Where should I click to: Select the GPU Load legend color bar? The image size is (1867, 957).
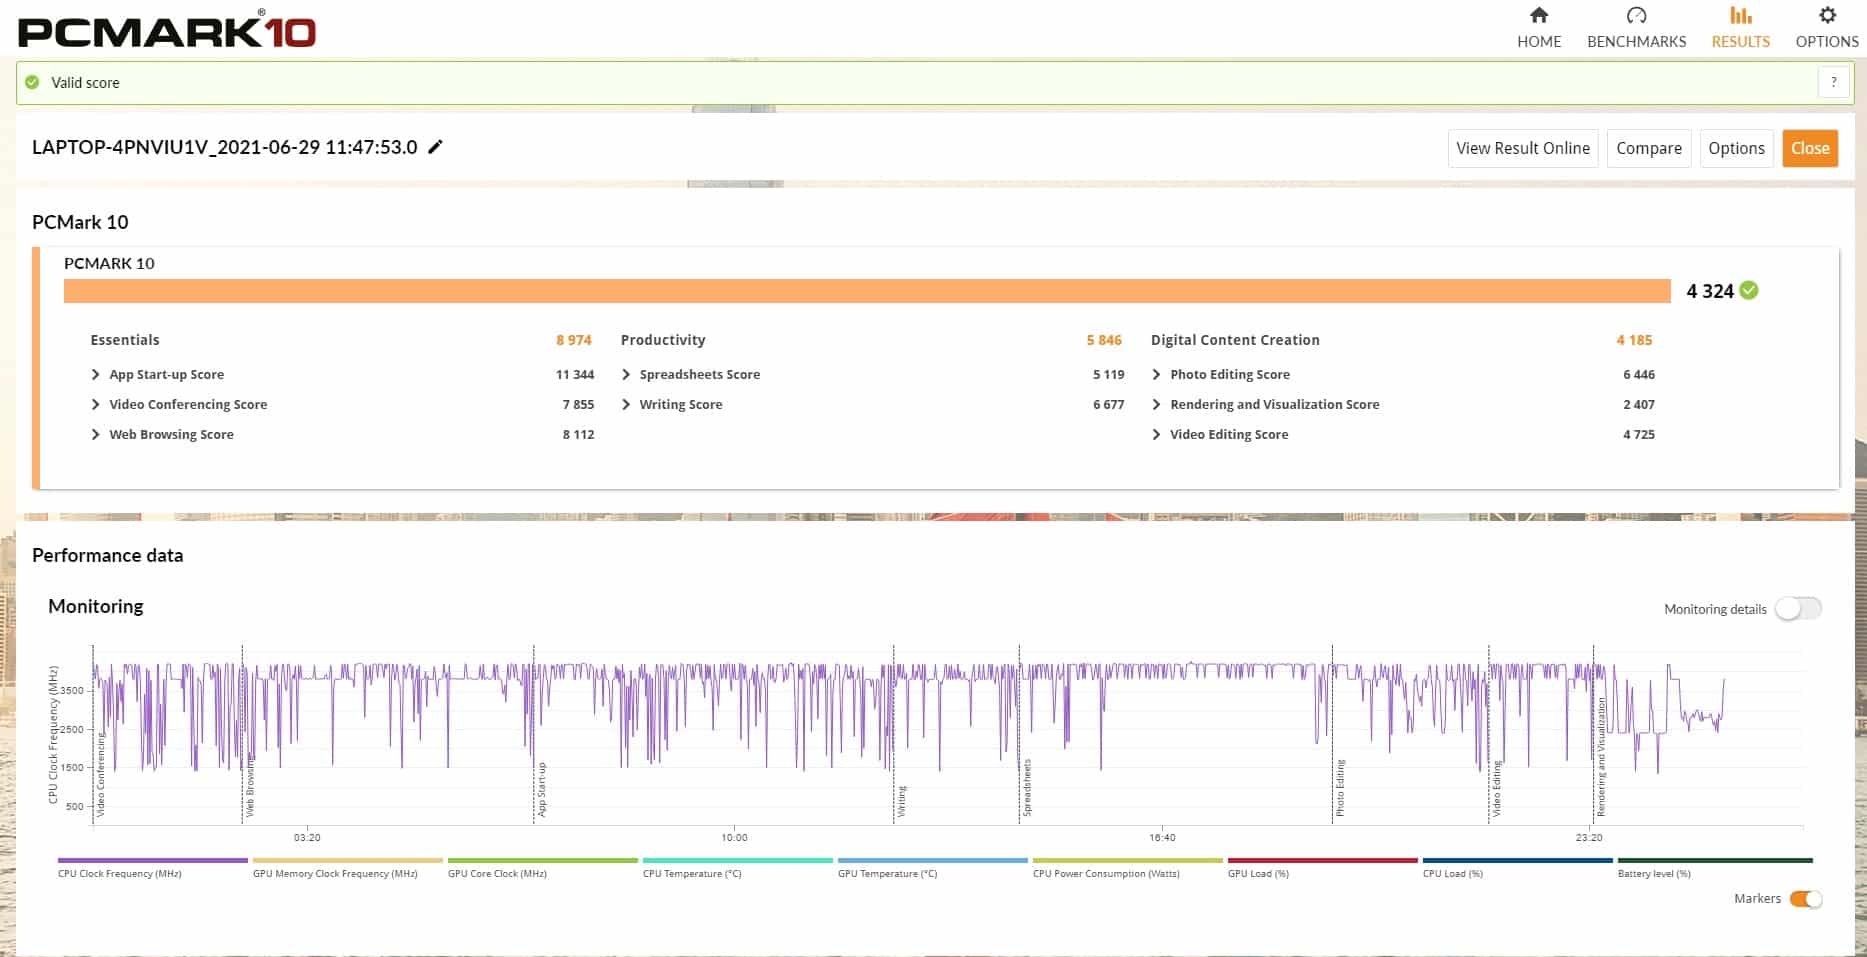pos(1322,860)
